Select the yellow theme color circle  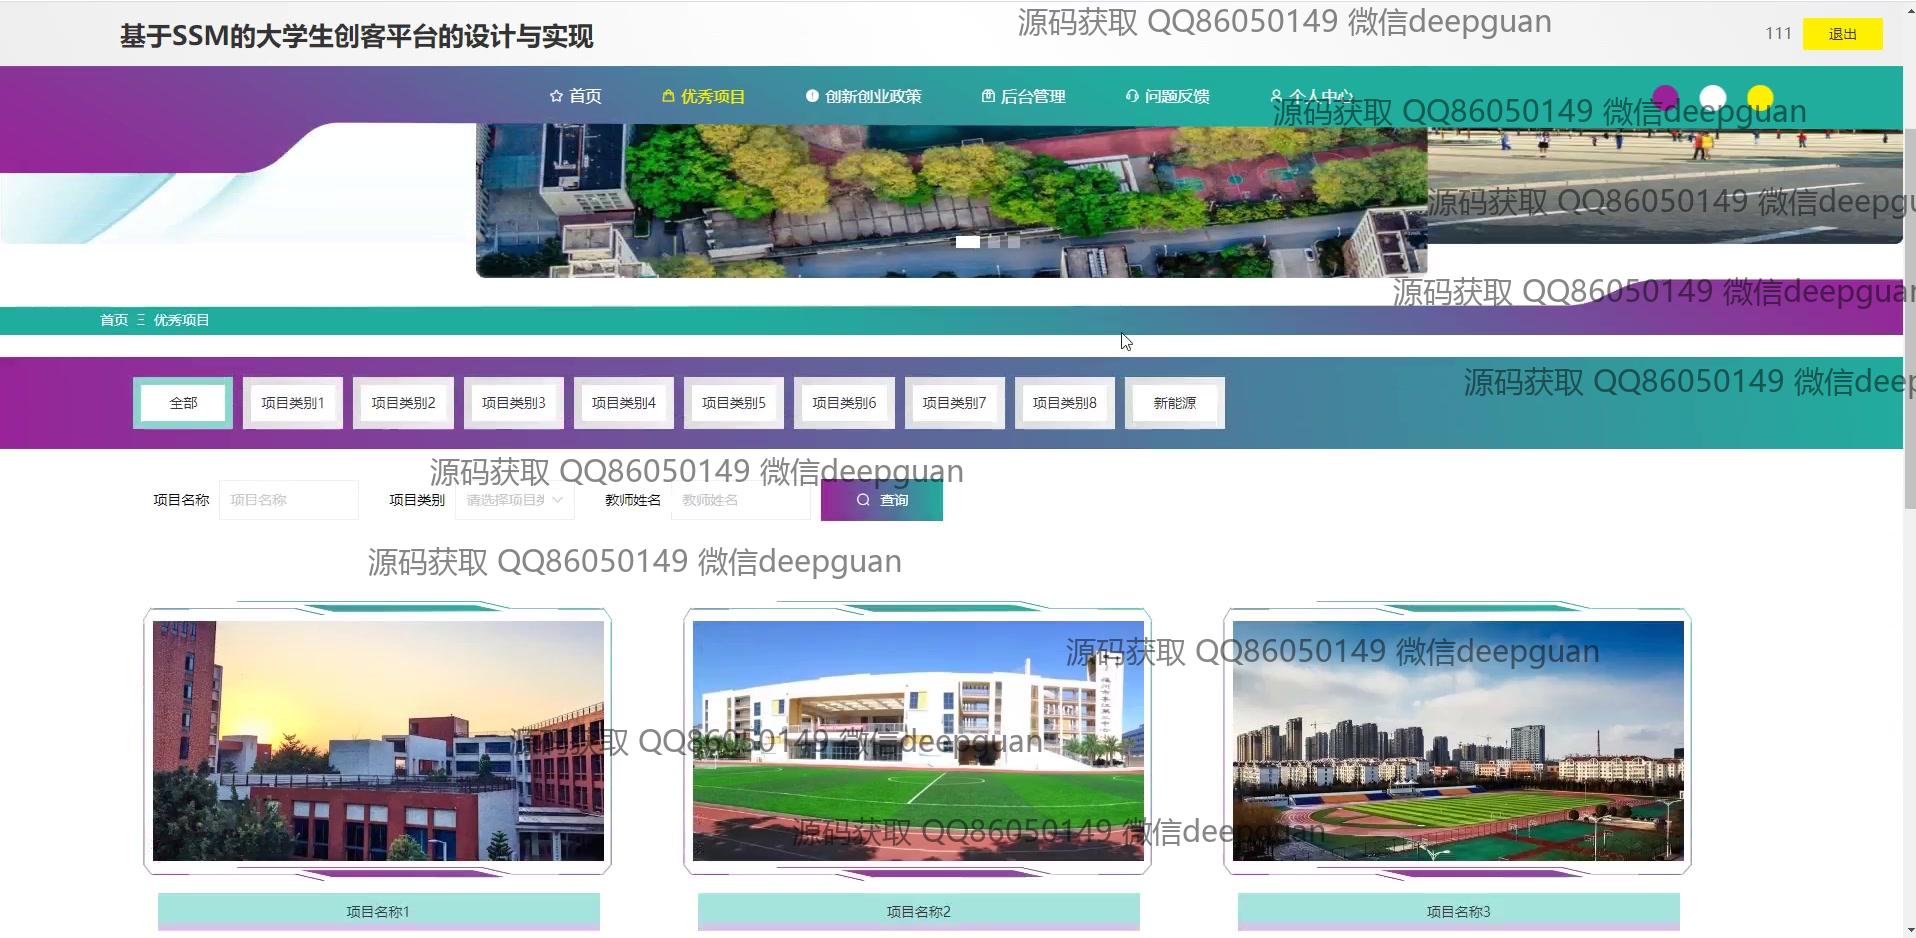1760,98
